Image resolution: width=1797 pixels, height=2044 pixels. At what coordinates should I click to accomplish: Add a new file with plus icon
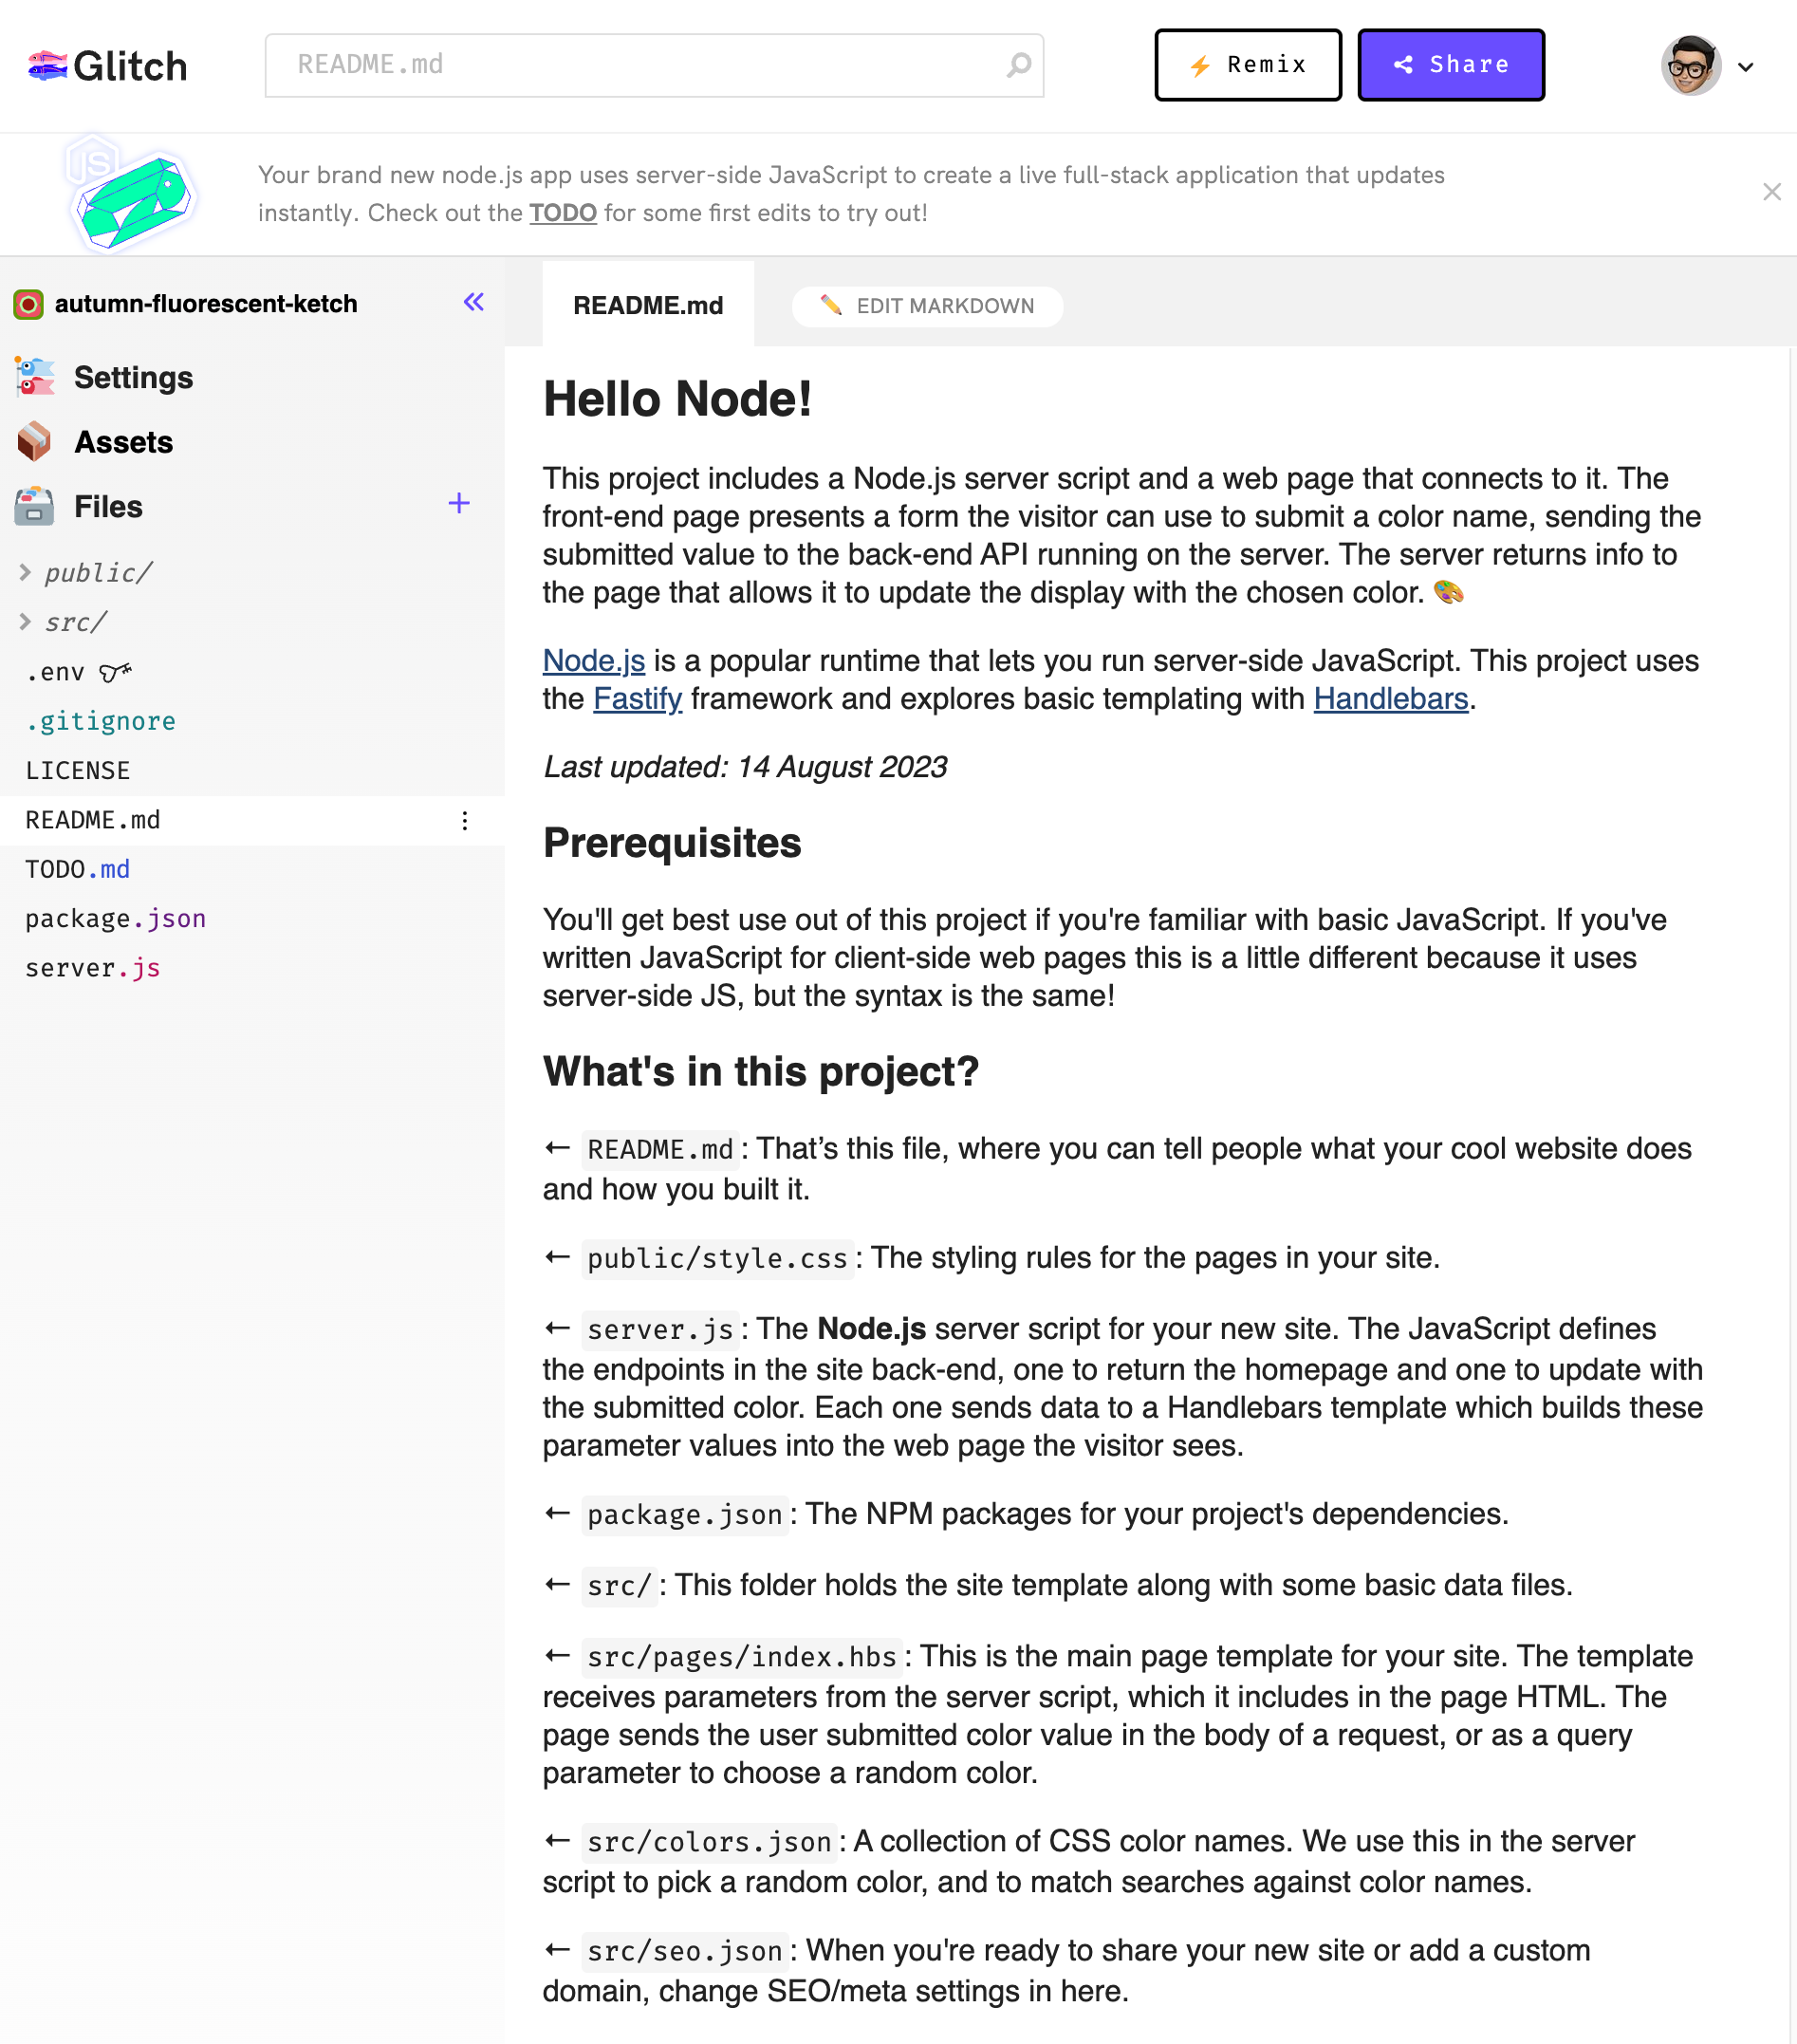tap(458, 503)
